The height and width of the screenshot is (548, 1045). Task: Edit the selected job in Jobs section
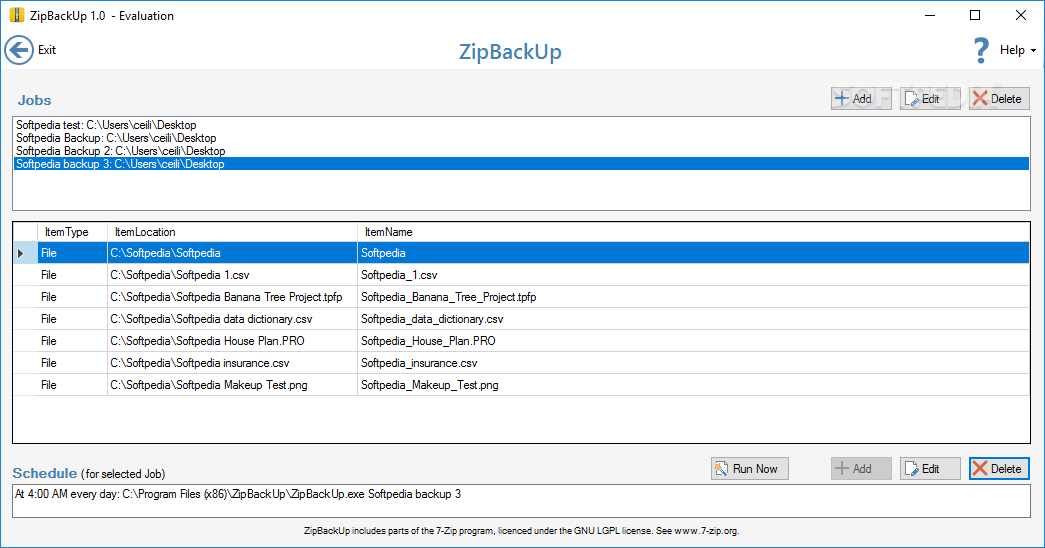930,99
